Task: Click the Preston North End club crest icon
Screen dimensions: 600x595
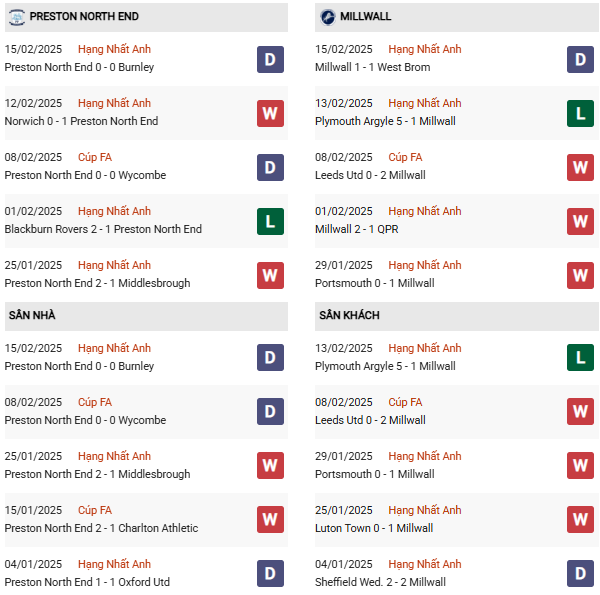Action: (x=17, y=17)
